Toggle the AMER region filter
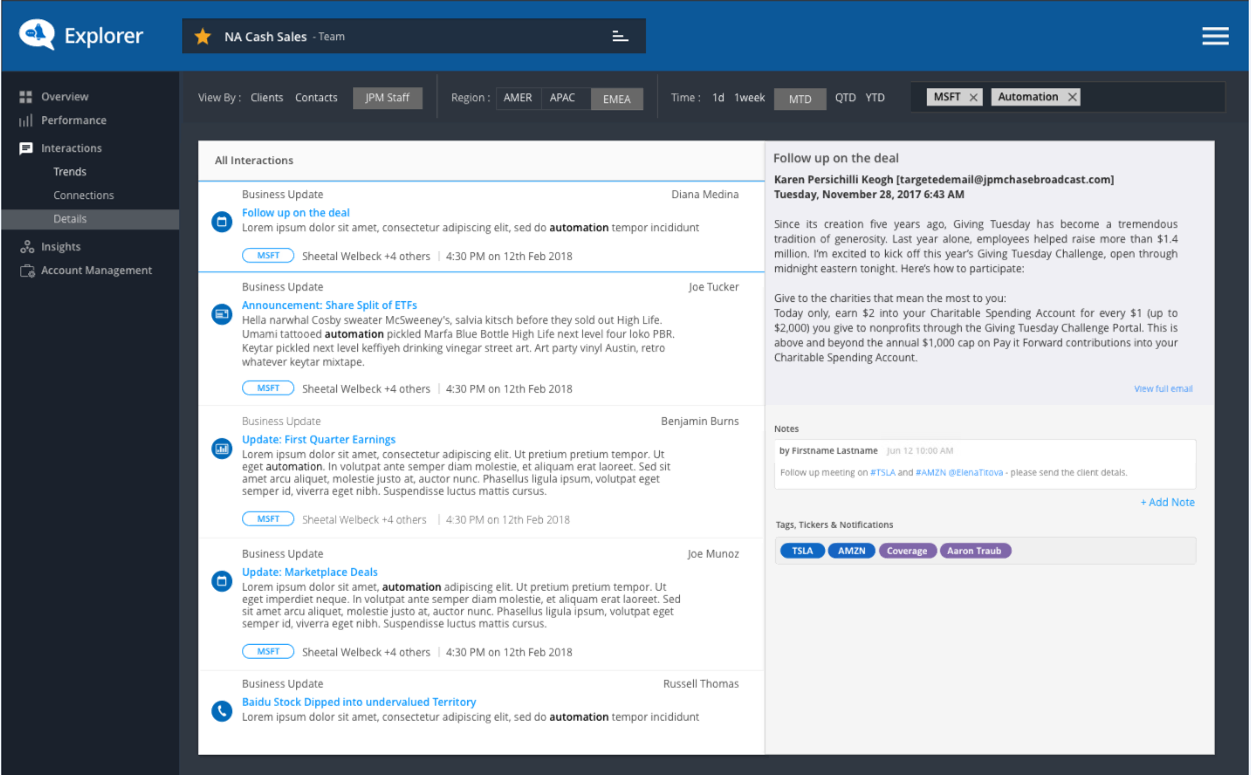 (x=518, y=98)
